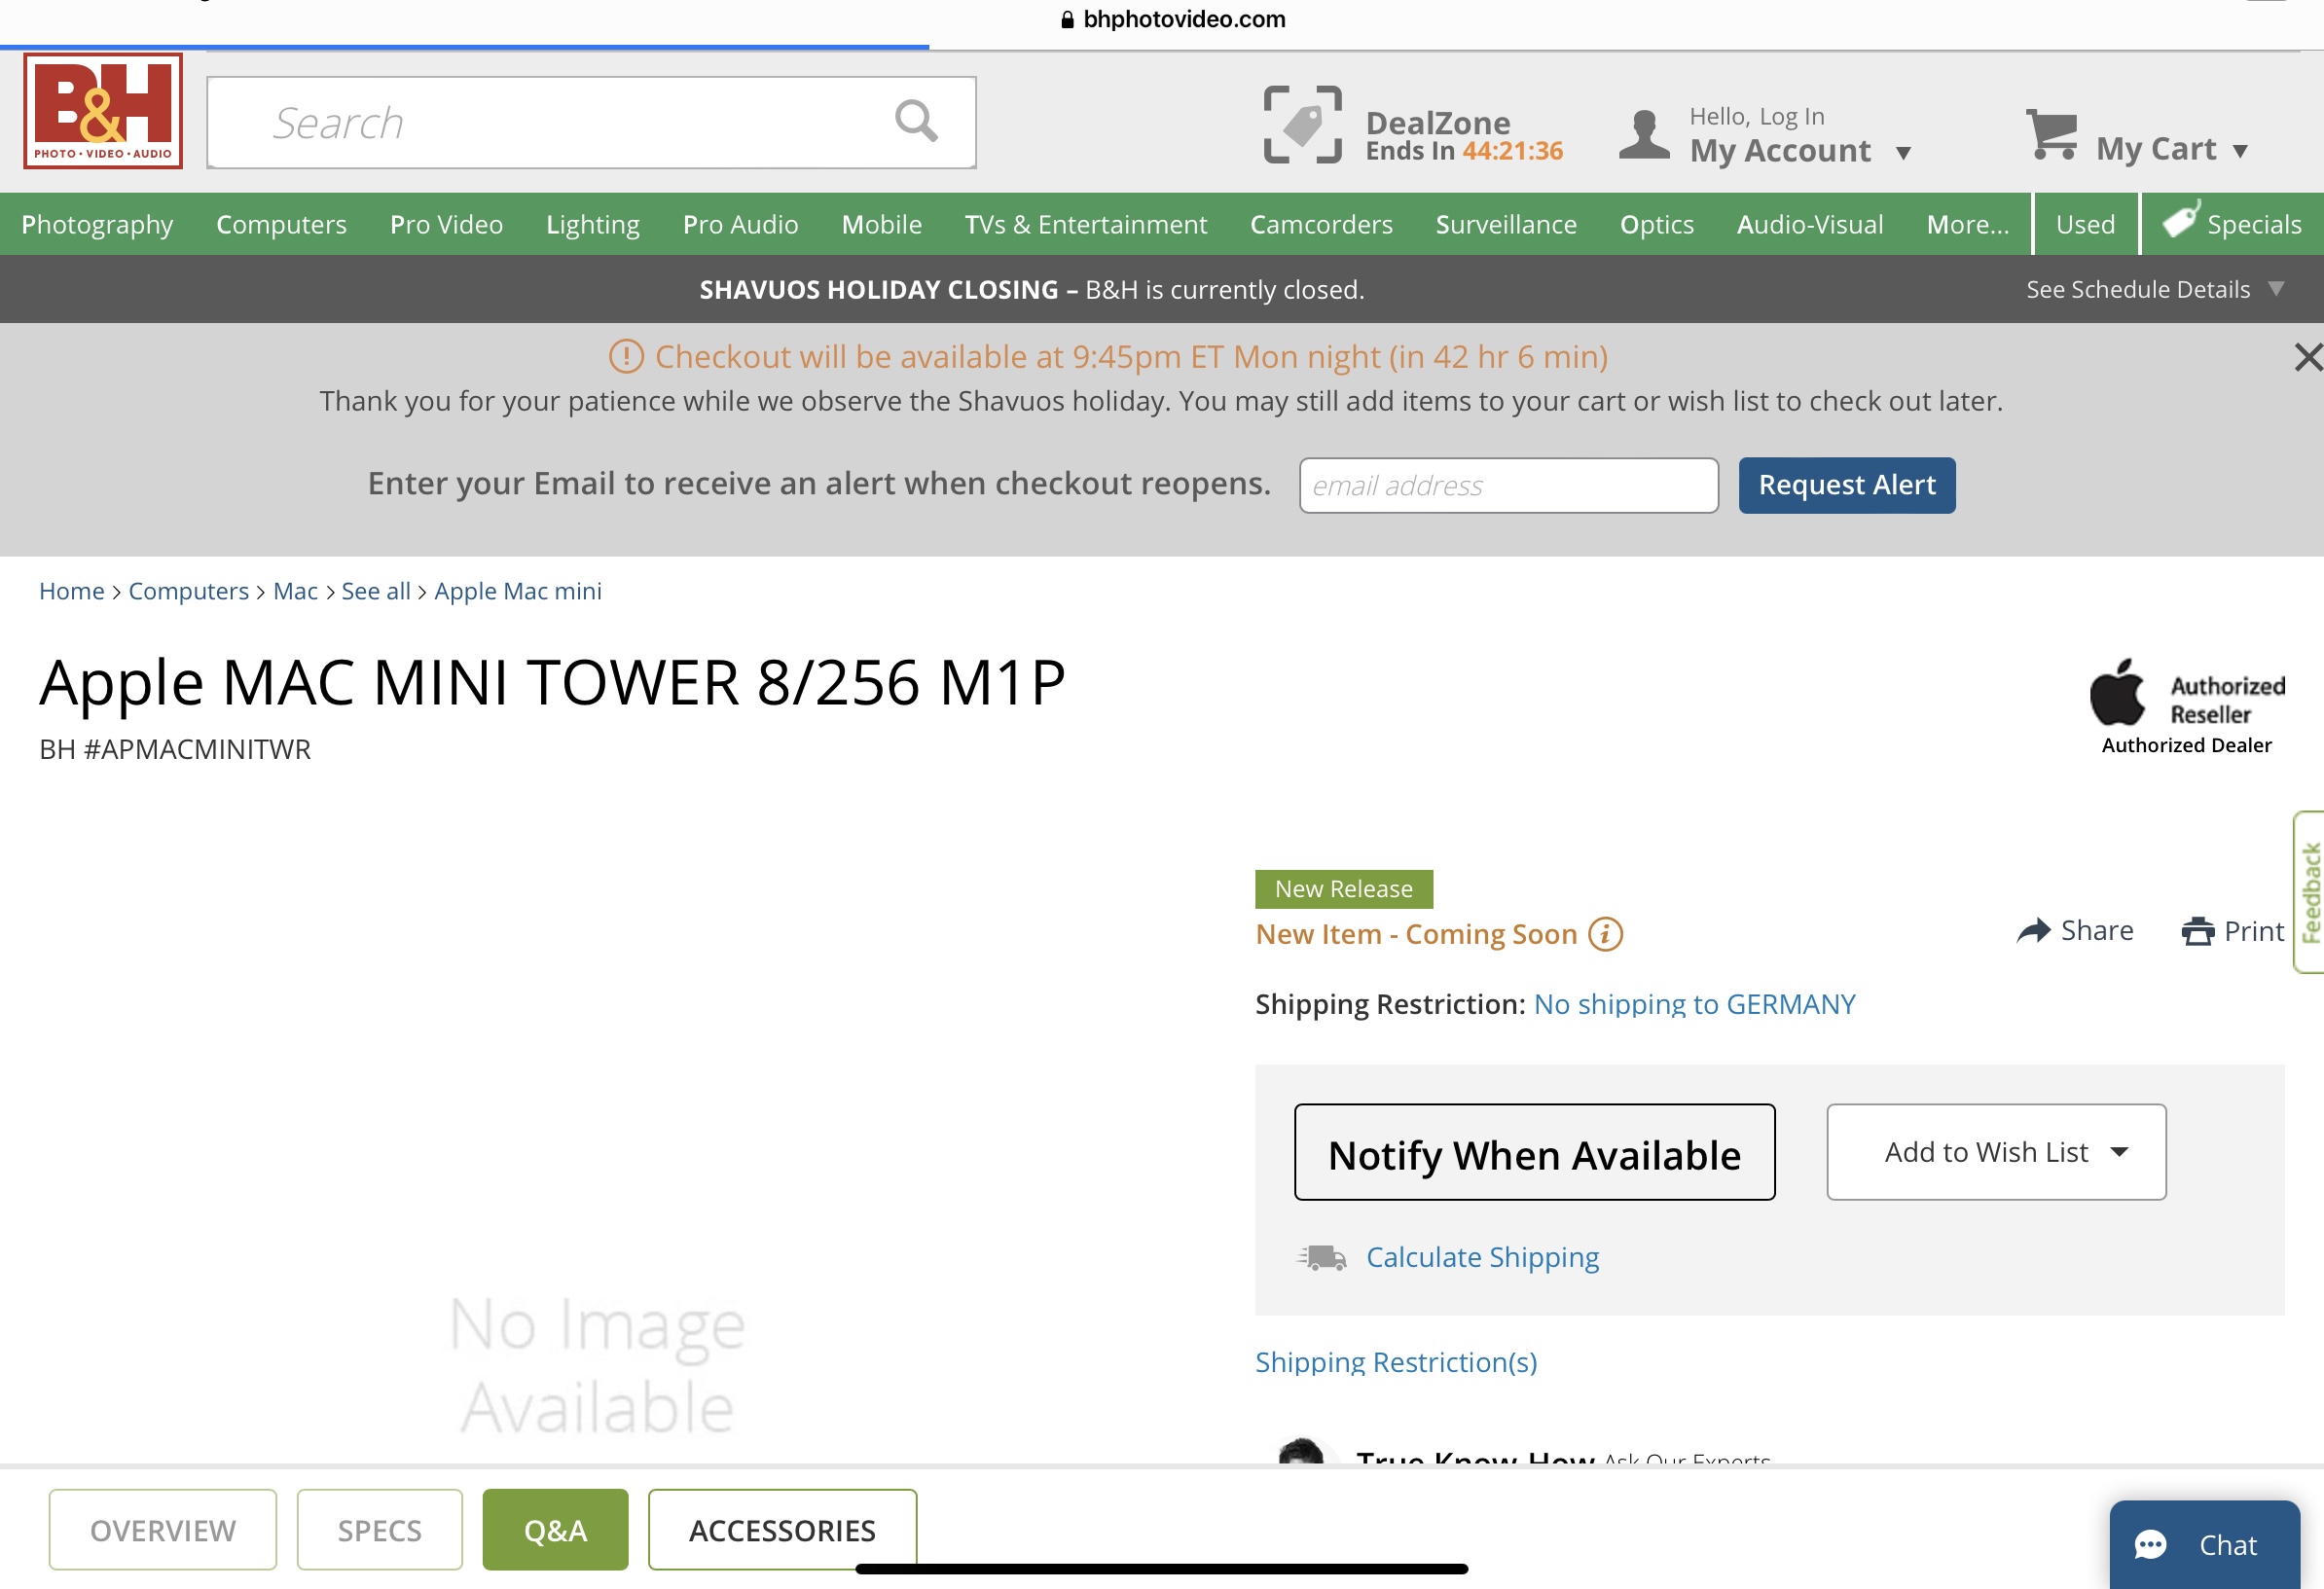Click Notify When Available button

pos(1534,1152)
